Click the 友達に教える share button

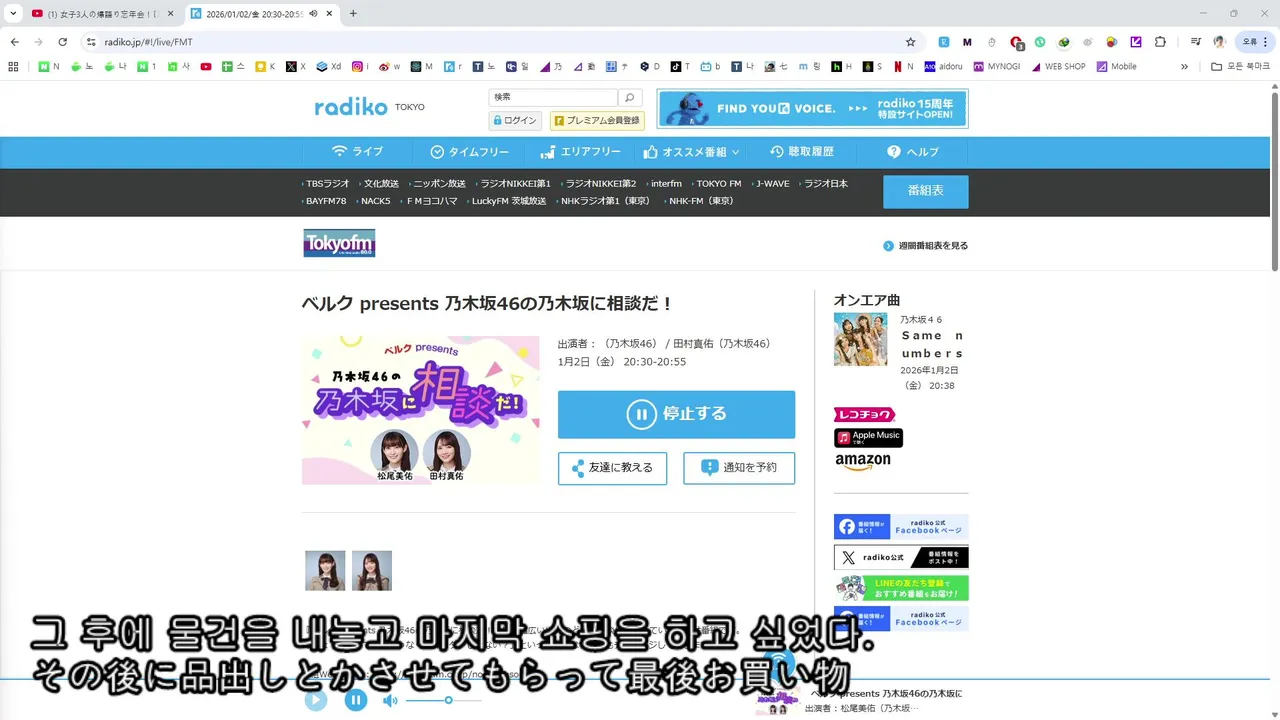tap(612, 468)
